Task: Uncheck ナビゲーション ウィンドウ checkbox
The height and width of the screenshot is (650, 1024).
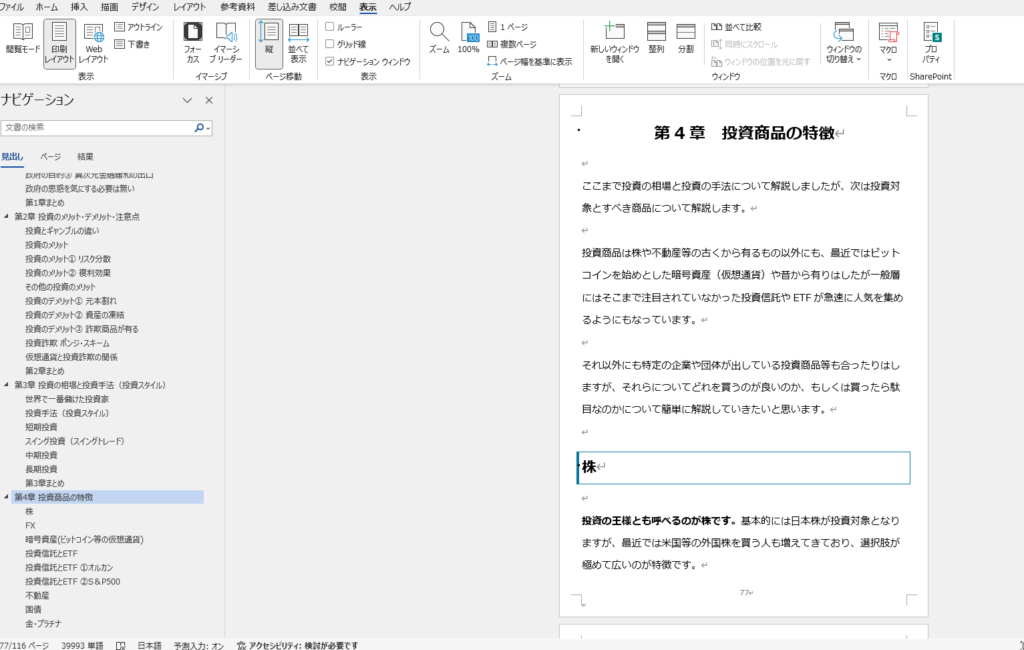Action: click(330, 61)
